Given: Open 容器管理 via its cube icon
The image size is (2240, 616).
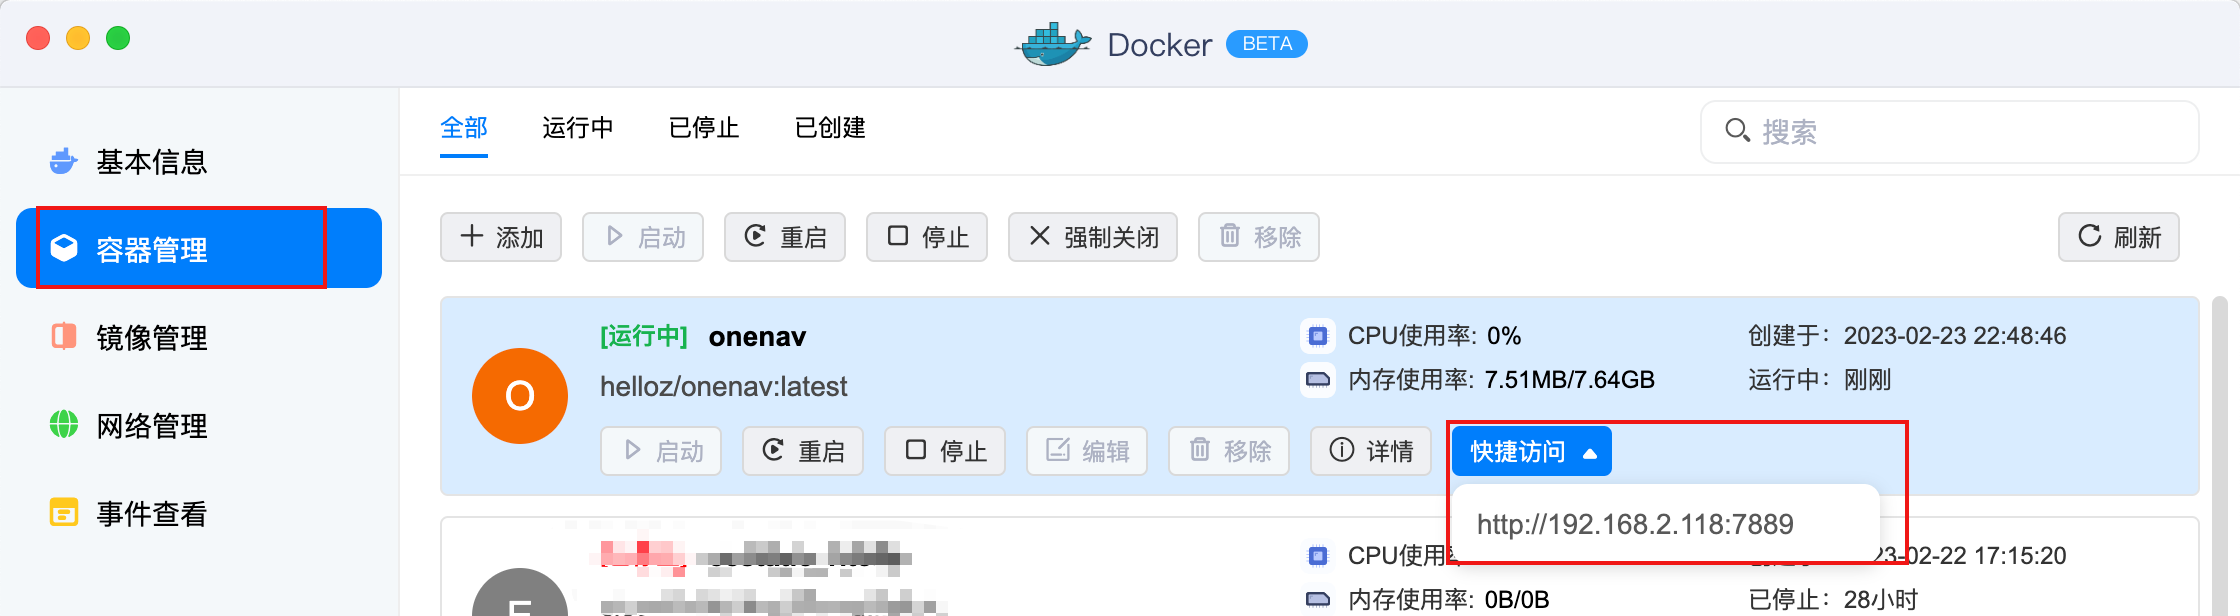Looking at the screenshot, I should pyautogui.click(x=64, y=249).
